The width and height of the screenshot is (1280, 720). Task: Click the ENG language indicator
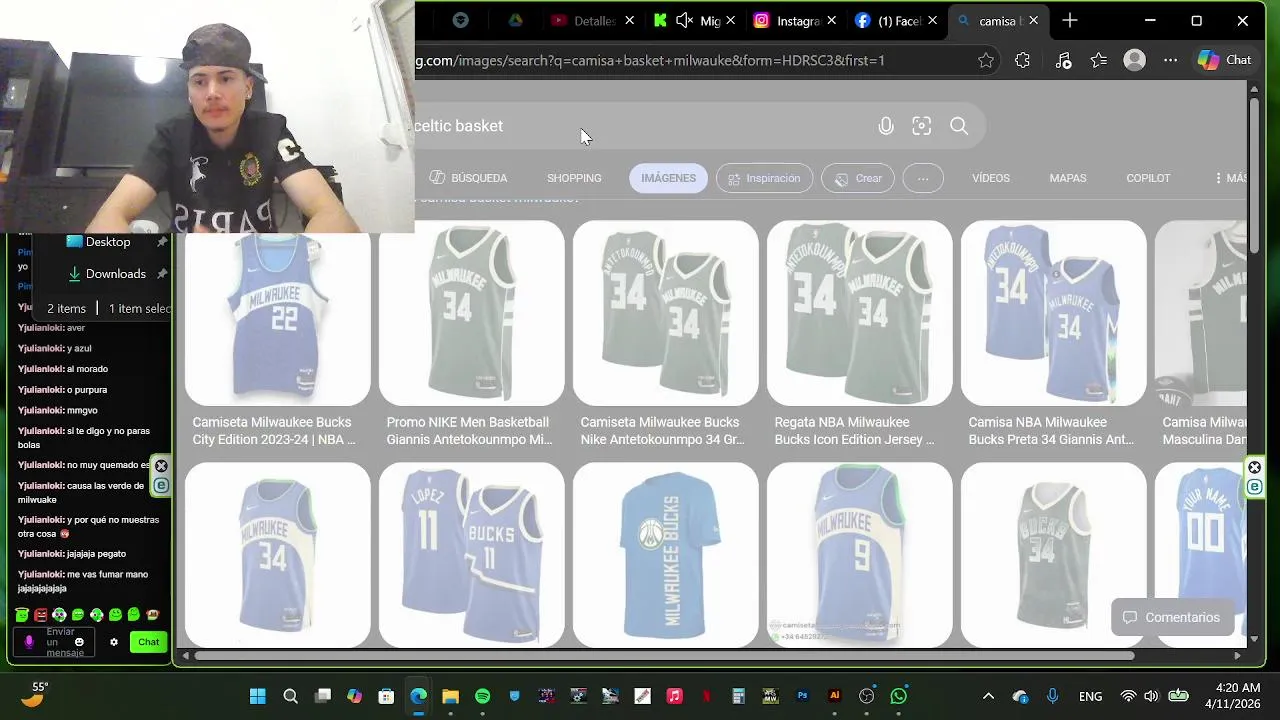(1090, 696)
